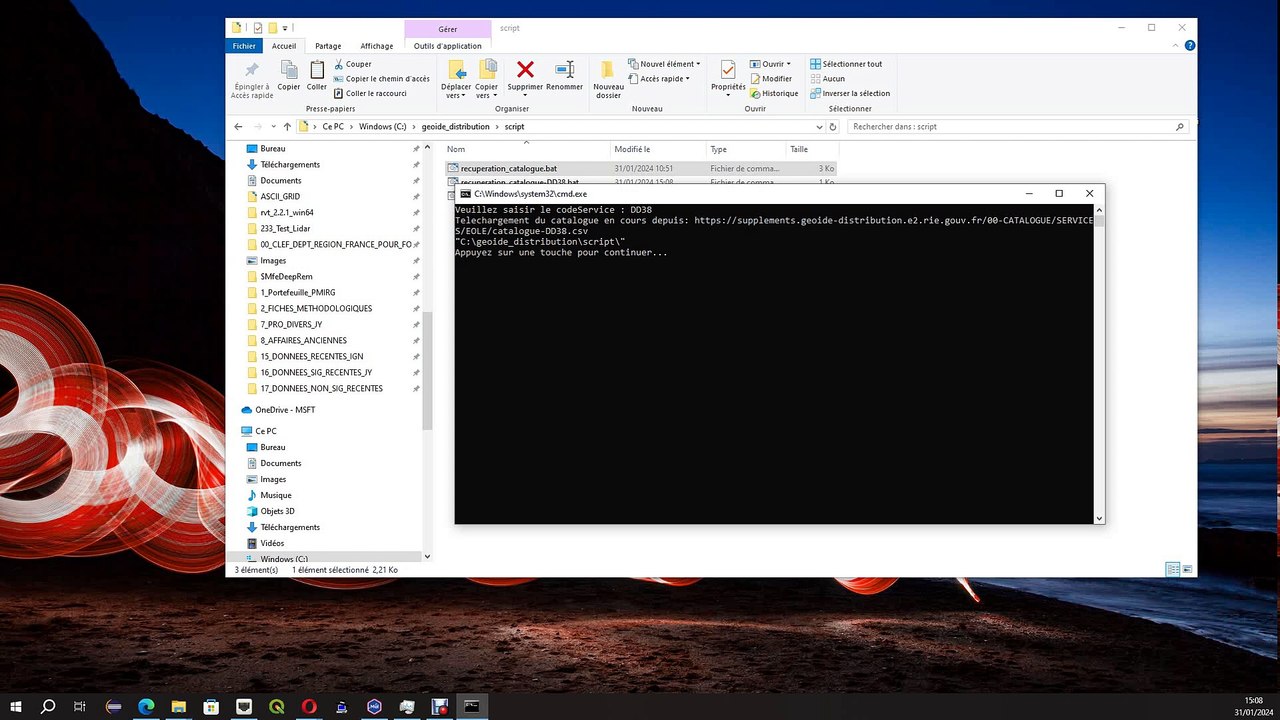Refresh the script folder view

(x=833, y=127)
